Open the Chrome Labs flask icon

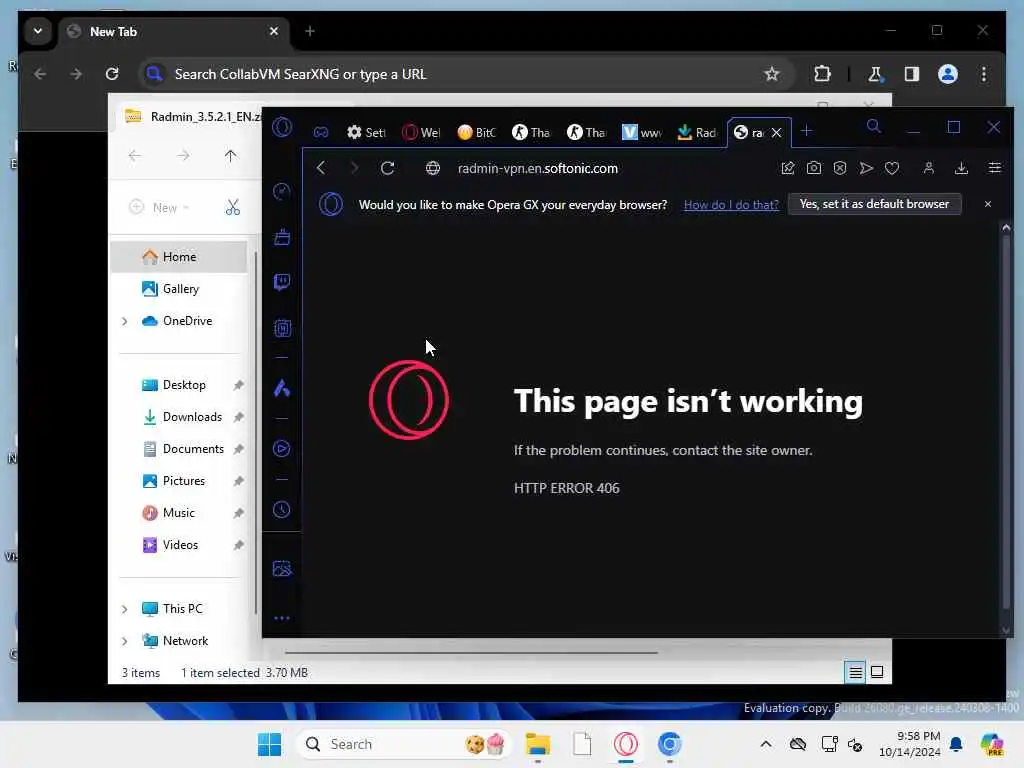point(875,74)
